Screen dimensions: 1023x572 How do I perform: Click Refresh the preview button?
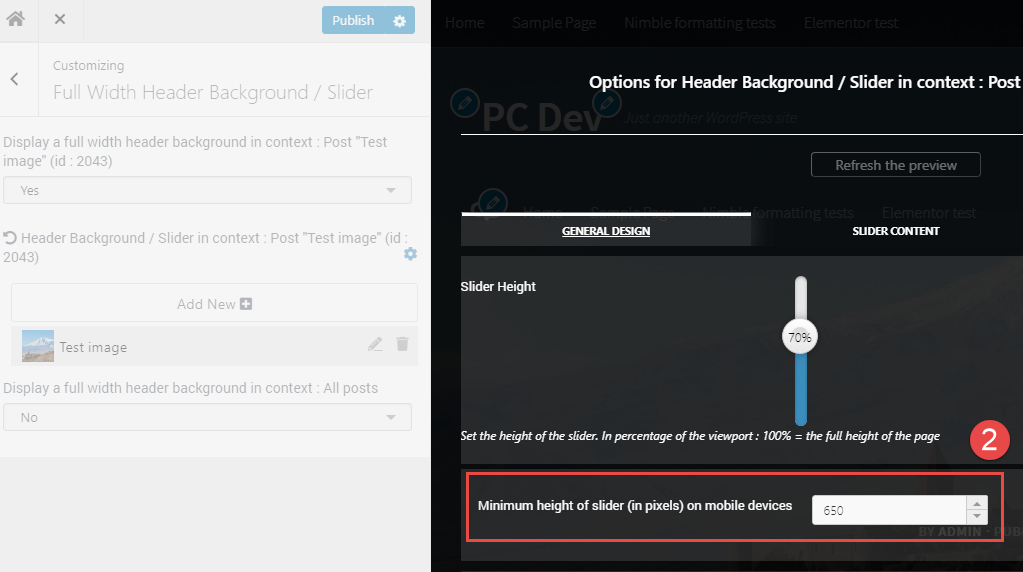(x=895, y=165)
